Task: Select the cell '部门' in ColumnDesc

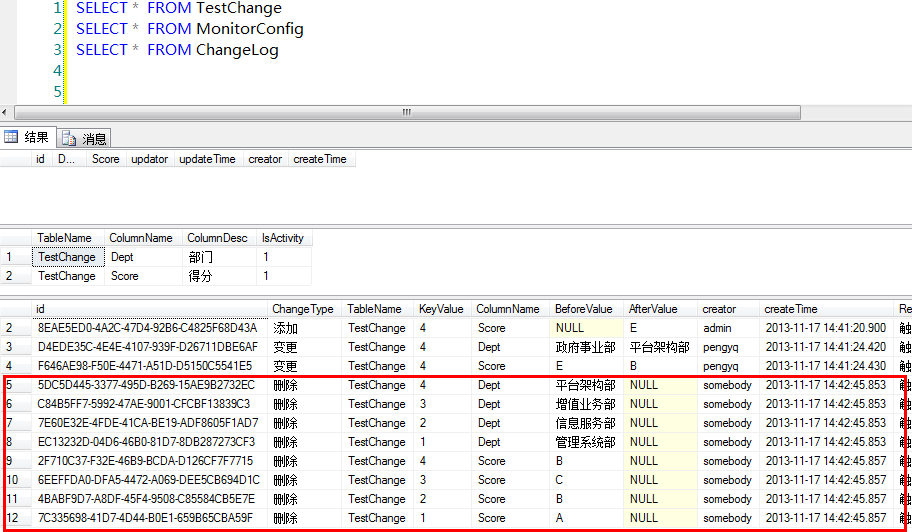Action: pyautogui.click(x=219, y=257)
